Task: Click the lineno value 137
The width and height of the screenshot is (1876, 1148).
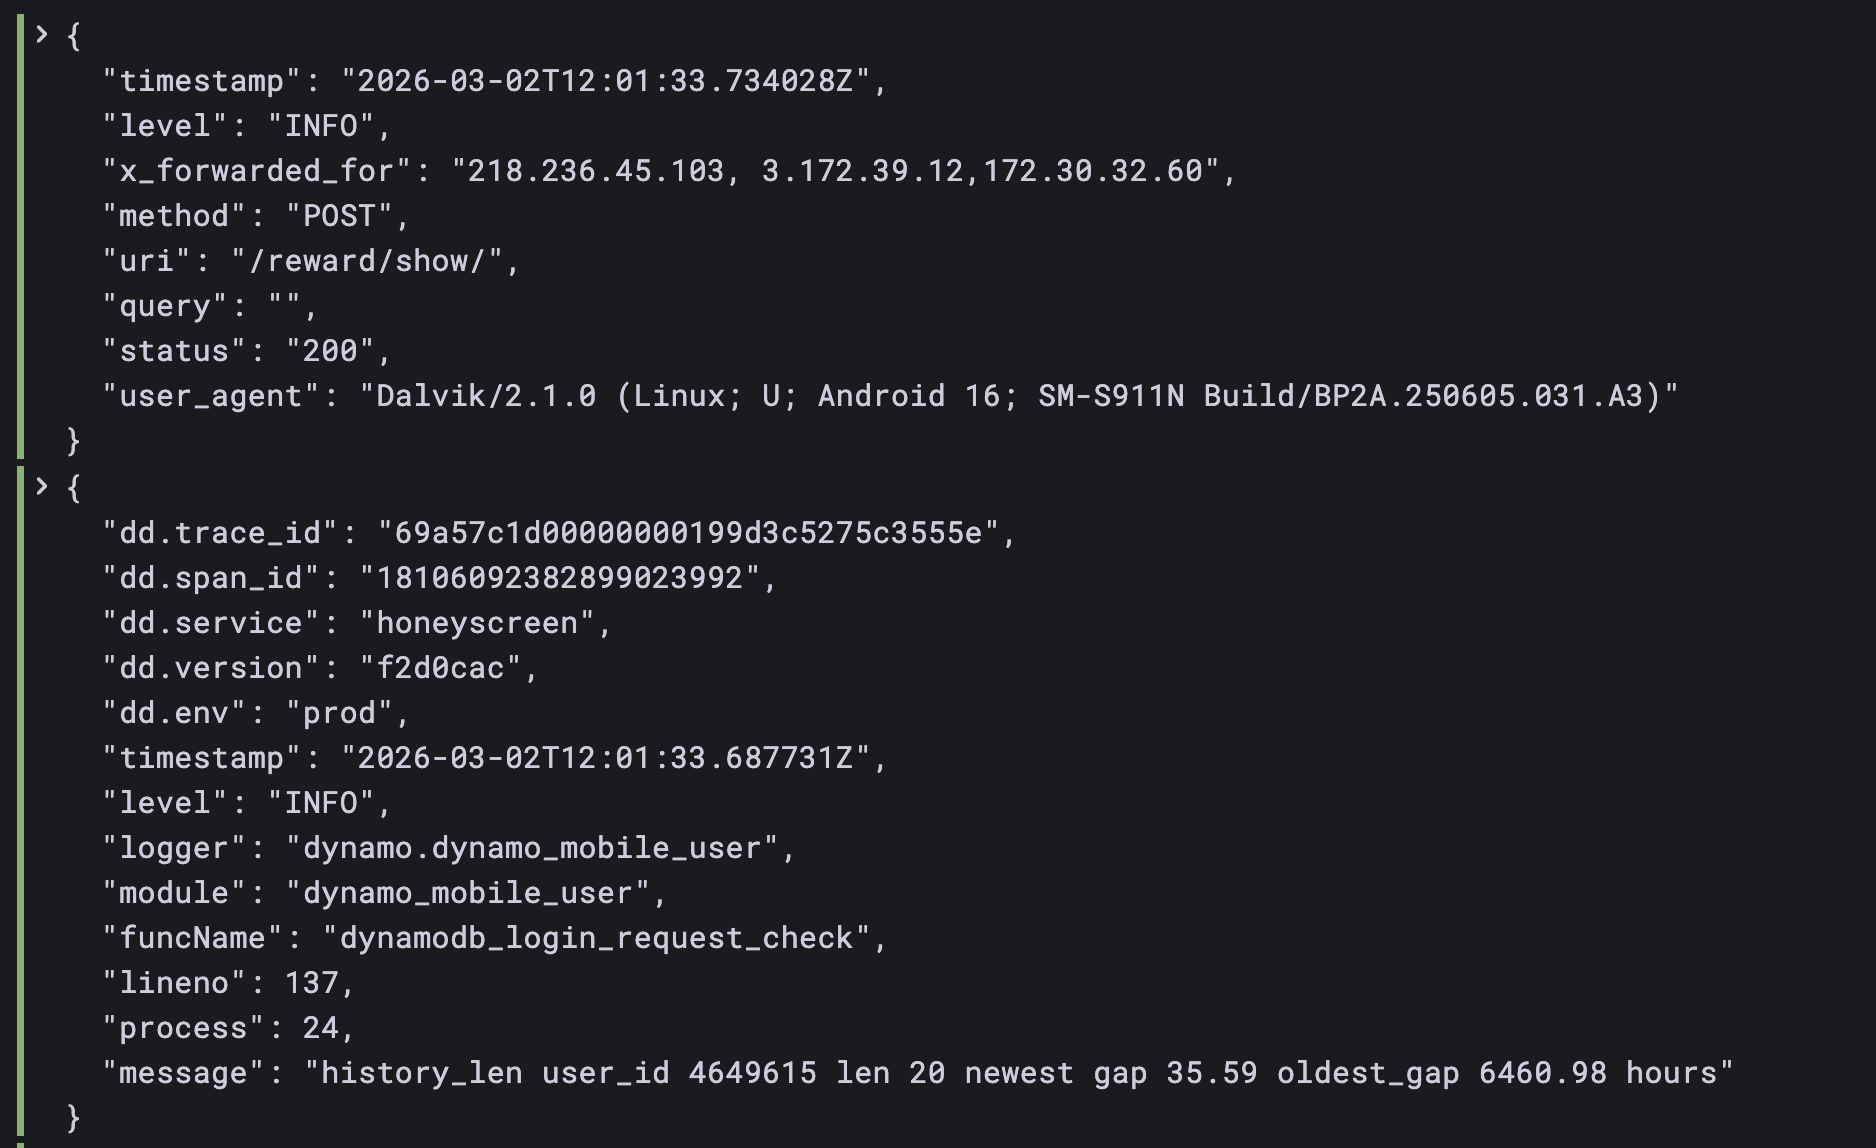Action: [312, 983]
